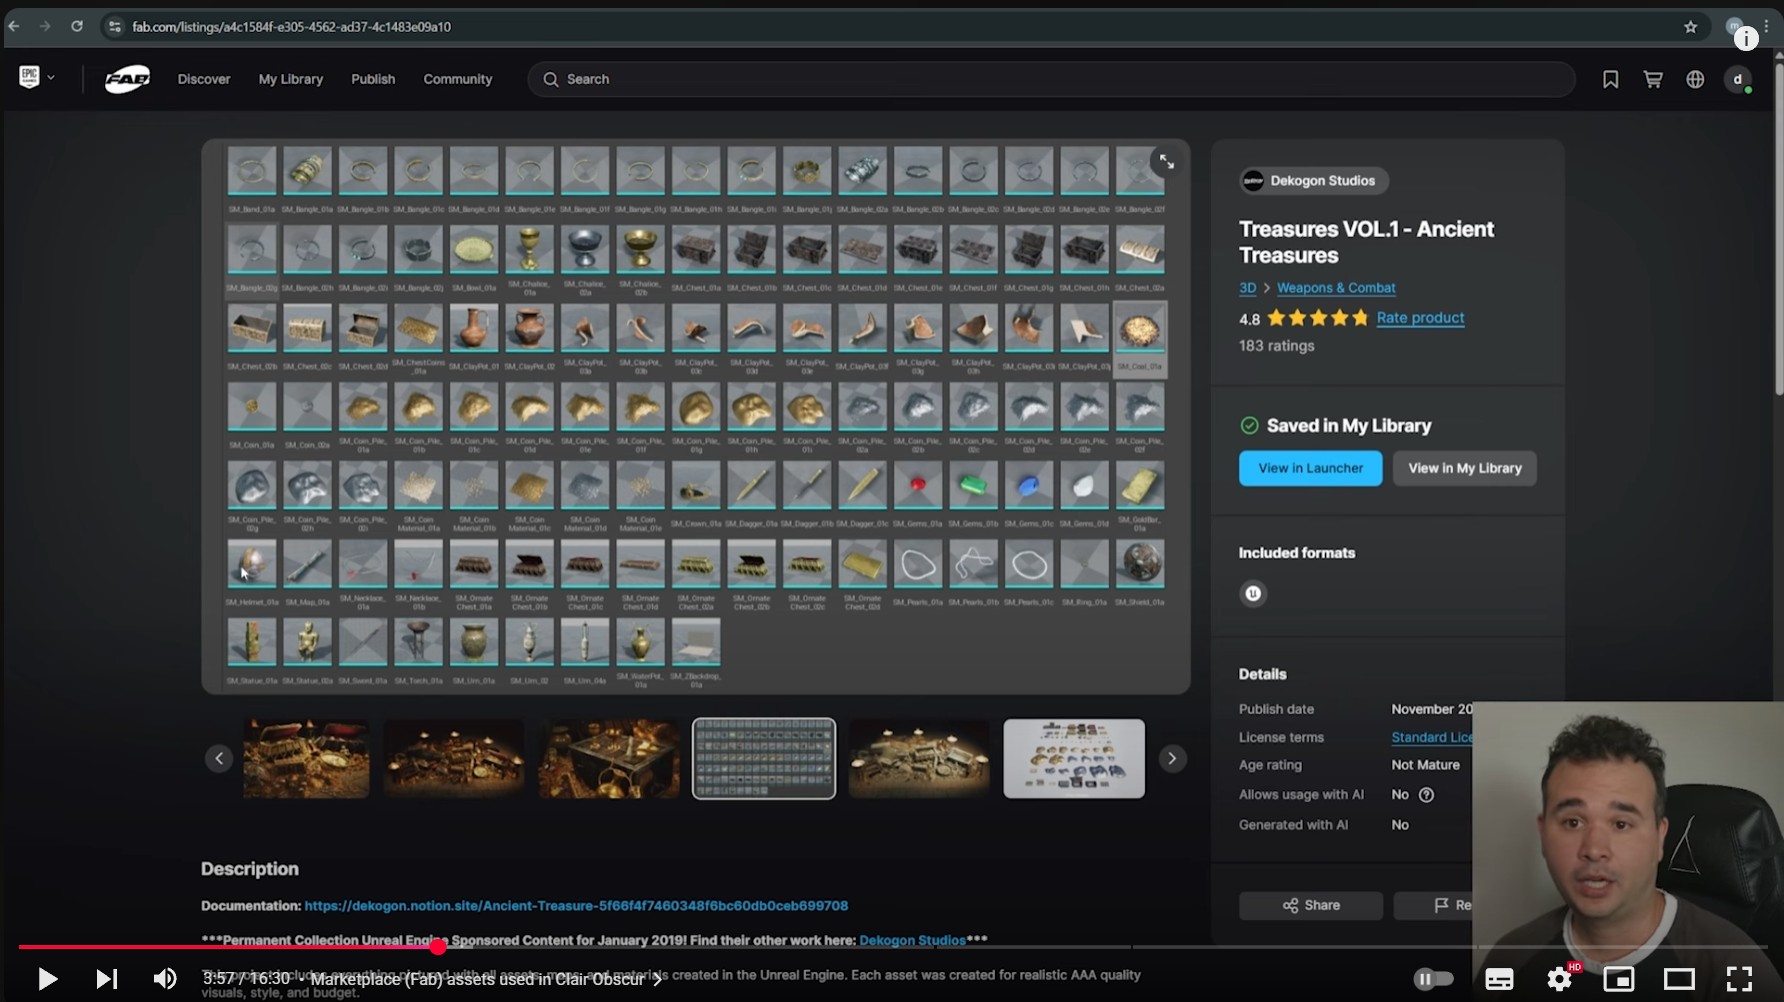The height and width of the screenshot is (1002, 1784).
Task: Open the language globe icon
Action: [x=1695, y=79]
